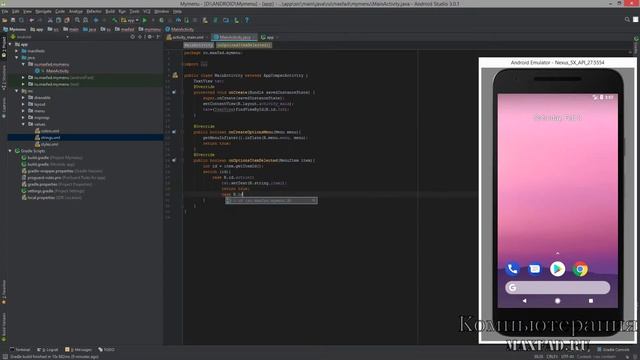Collapse the Gradle Scripts node
640x360 pixels.
pyautogui.click(x=10, y=151)
